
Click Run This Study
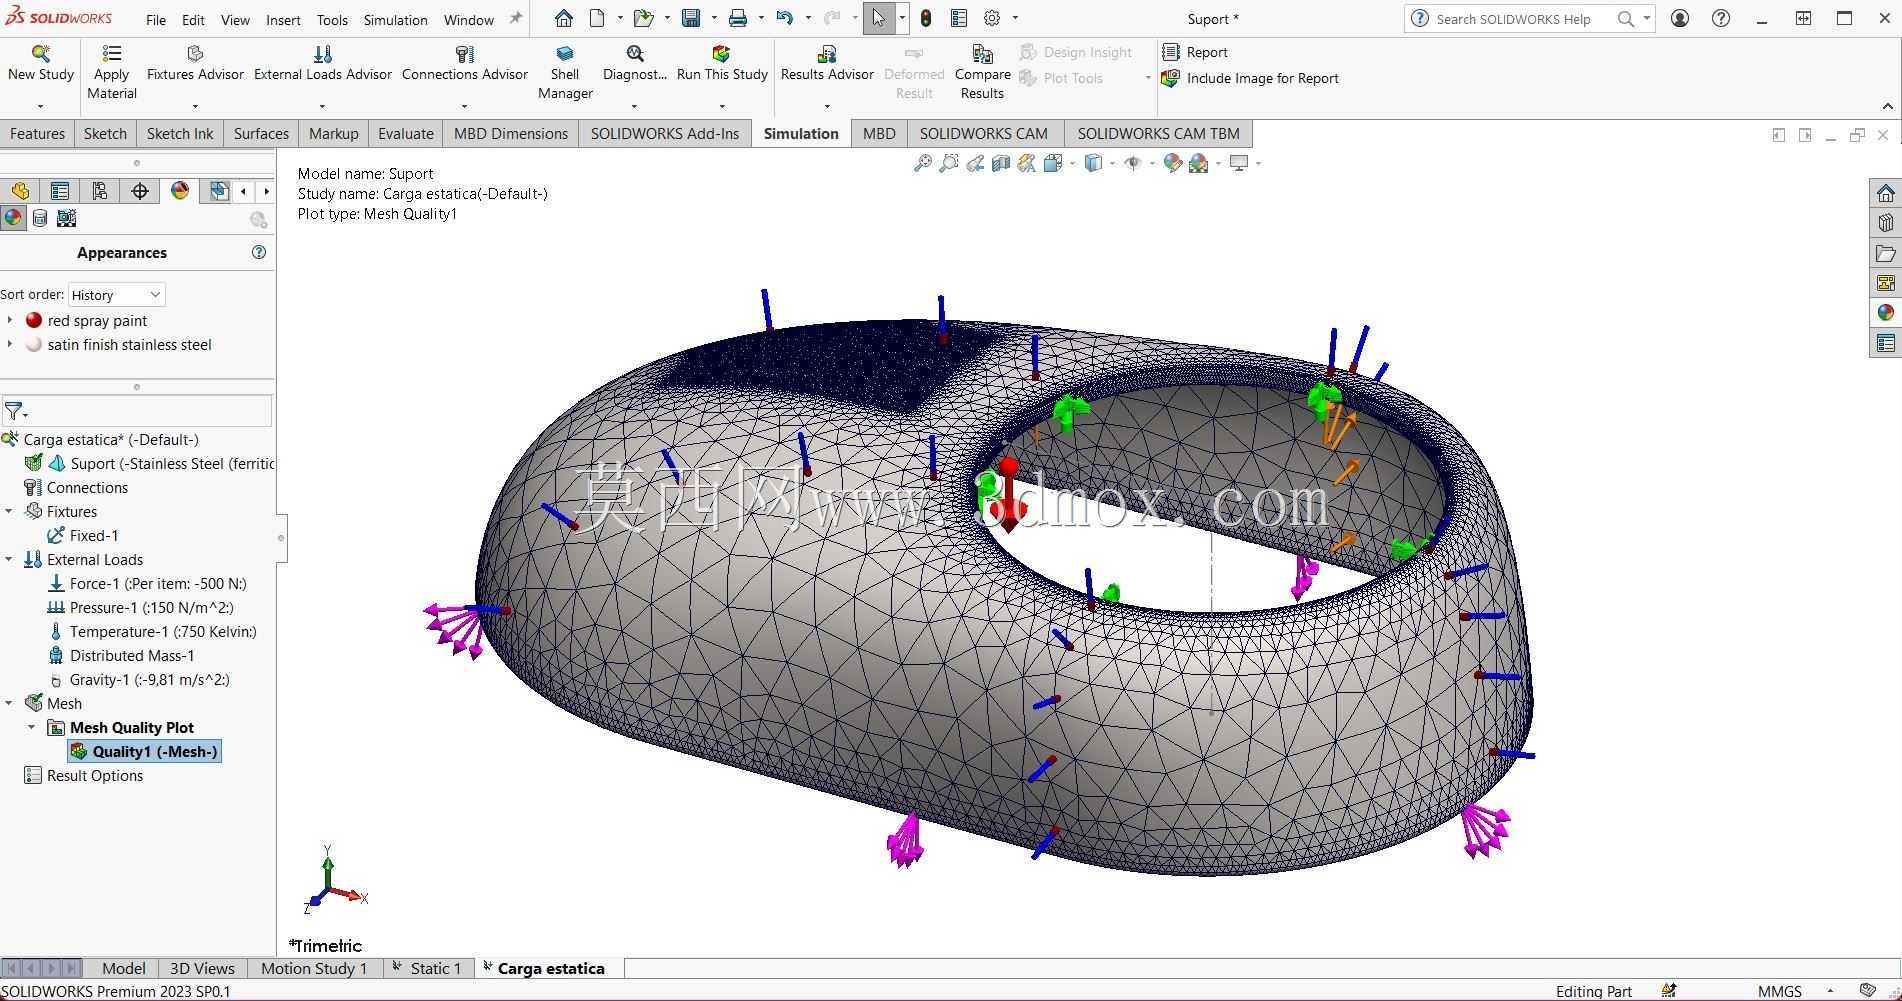coord(722,63)
